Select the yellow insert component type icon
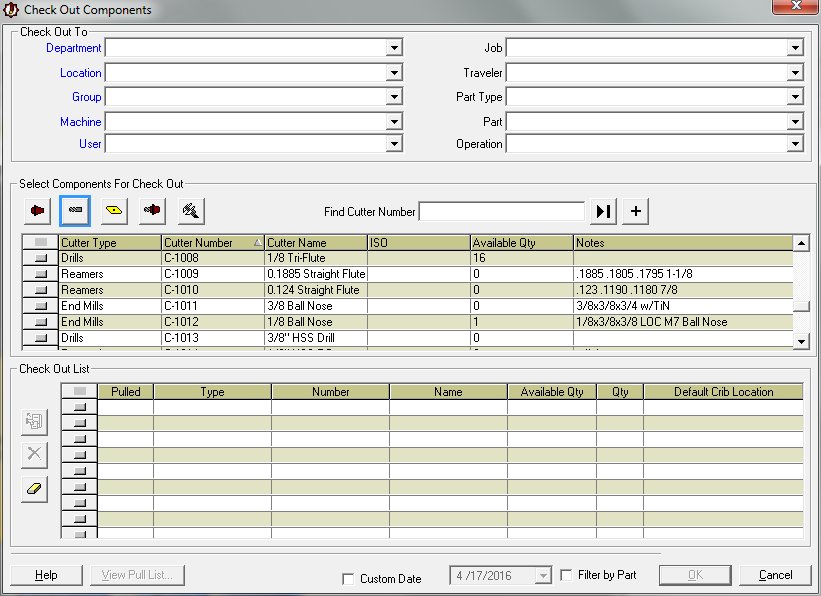The image size is (821, 596). tap(114, 211)
